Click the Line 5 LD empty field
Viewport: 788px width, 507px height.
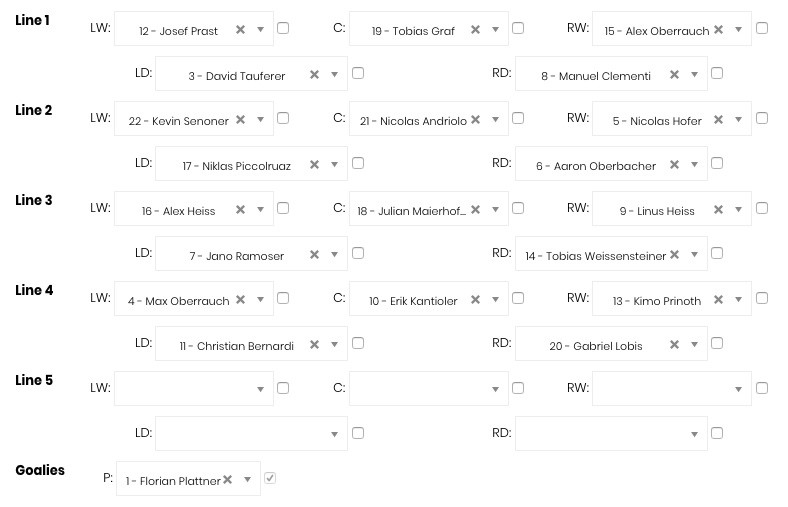pos(240,434)
